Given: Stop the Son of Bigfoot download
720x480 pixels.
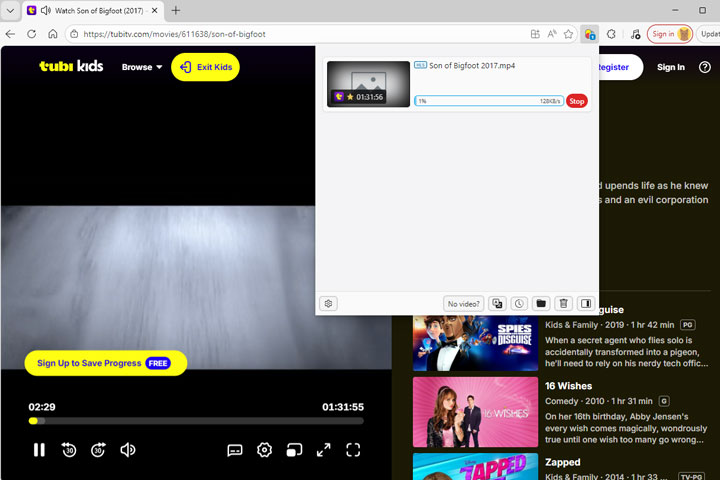Looking at the screenshot, I should tap(577, 101).
